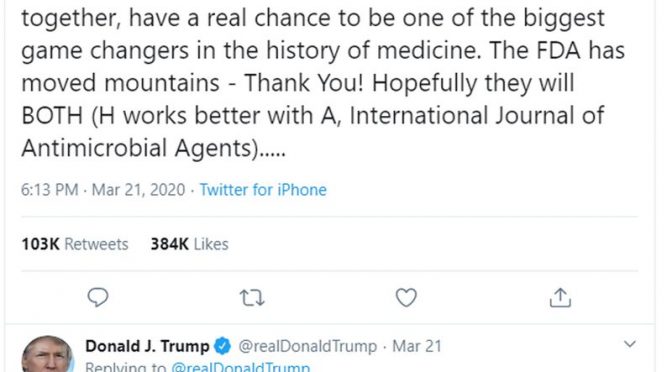
Task: Click the Trump profile avatar thumbnail
Action: click(x=47, y=354)
